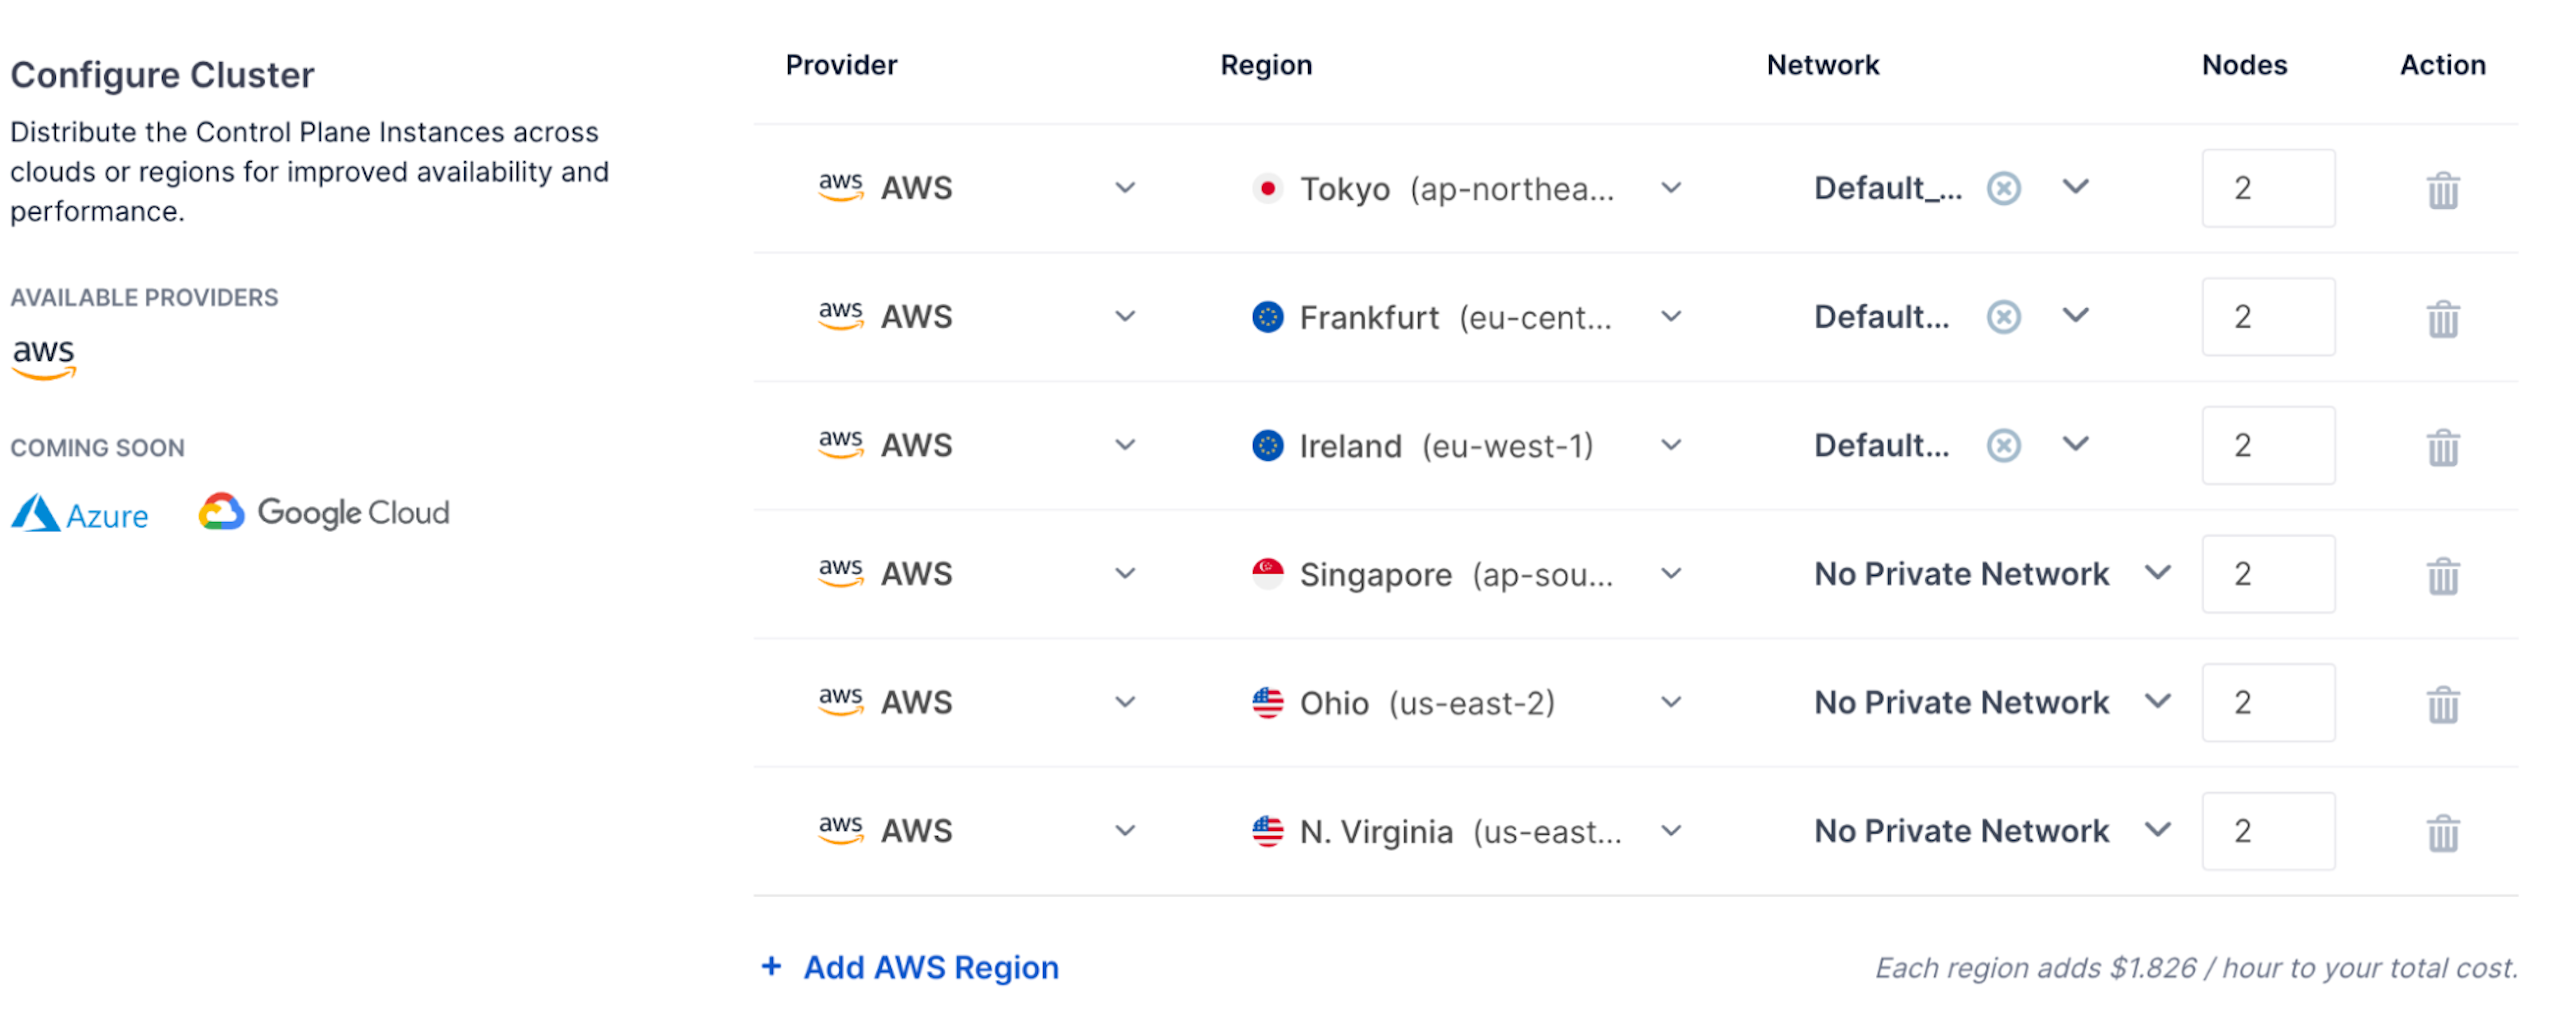Clear the Frankfurt network selection

click(2003, 317)
